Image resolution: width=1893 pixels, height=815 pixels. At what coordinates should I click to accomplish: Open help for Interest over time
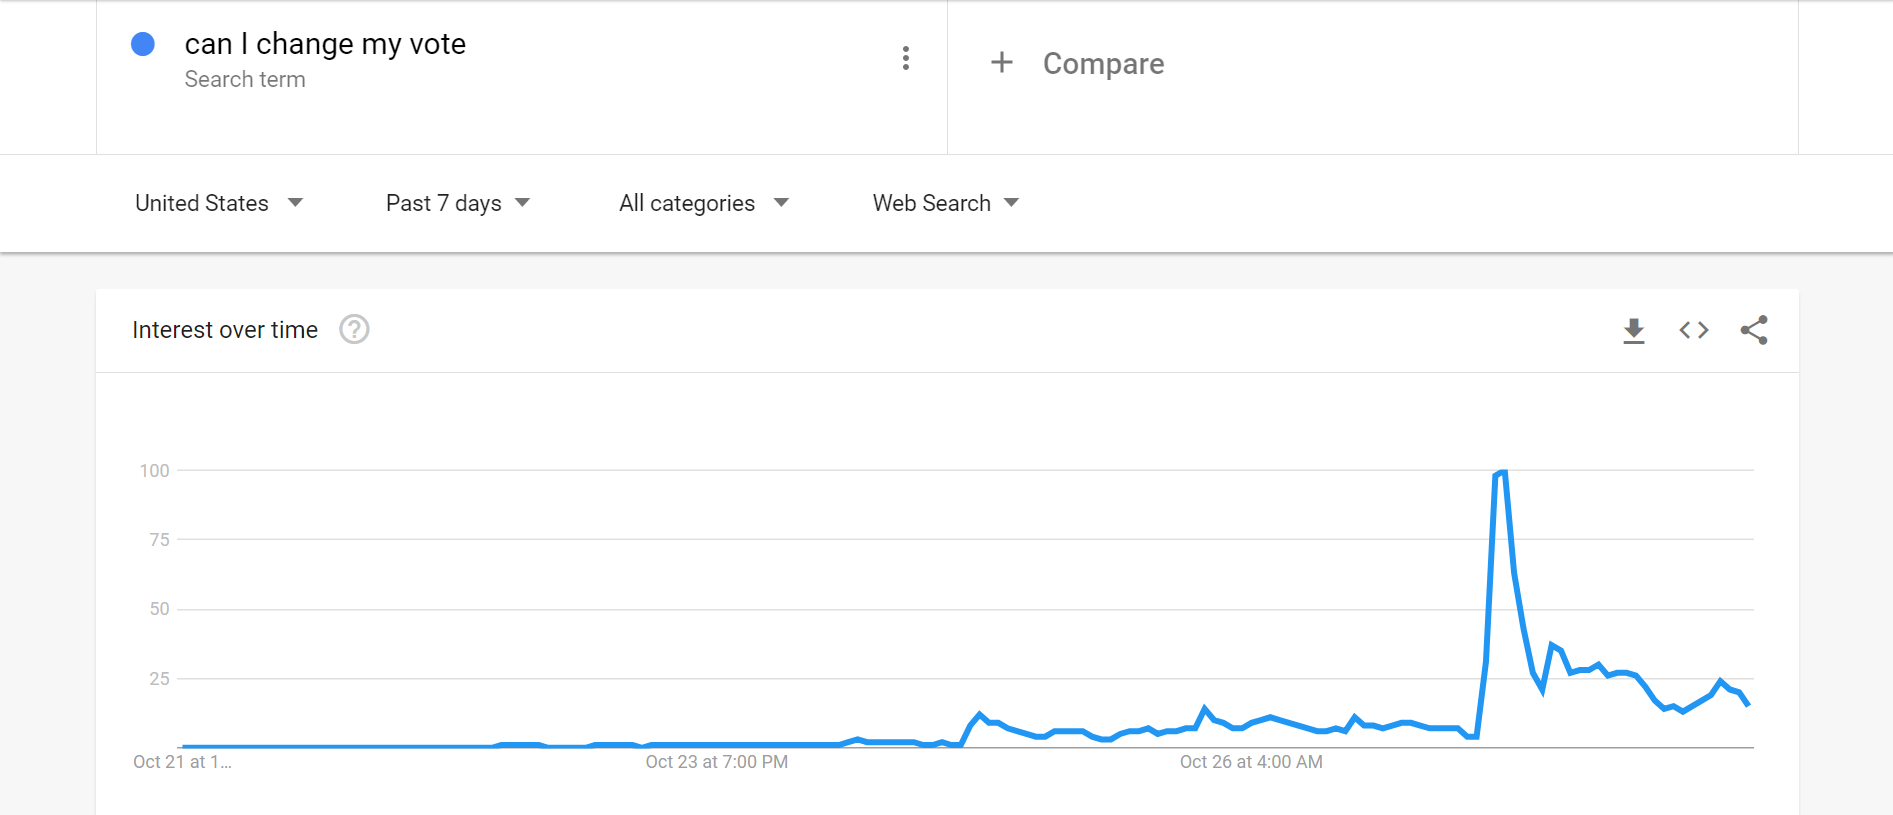(354, 329)
